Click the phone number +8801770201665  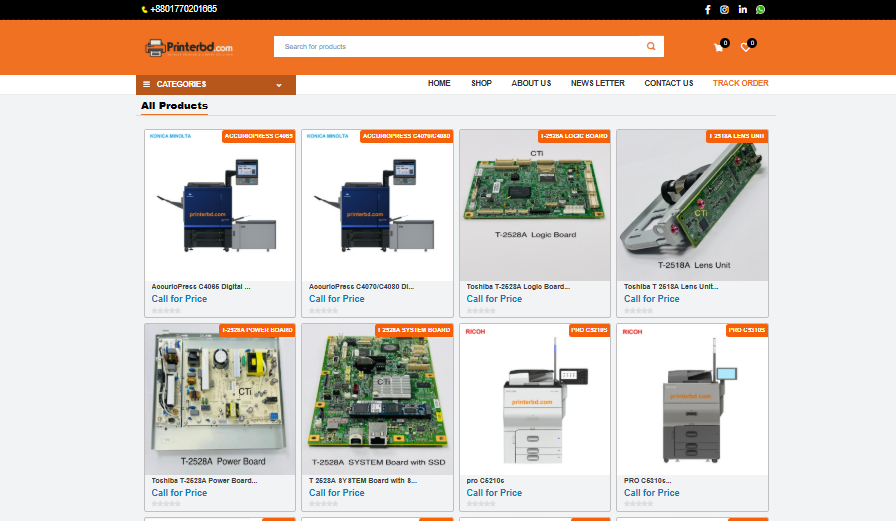pos(183,9)
